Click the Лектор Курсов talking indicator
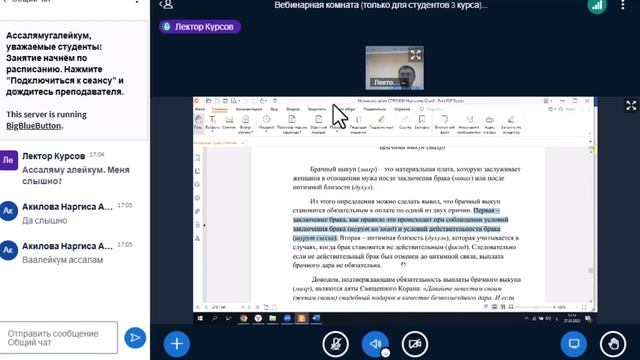This screenshot has width=640, height=360. [x=200, y=27]
